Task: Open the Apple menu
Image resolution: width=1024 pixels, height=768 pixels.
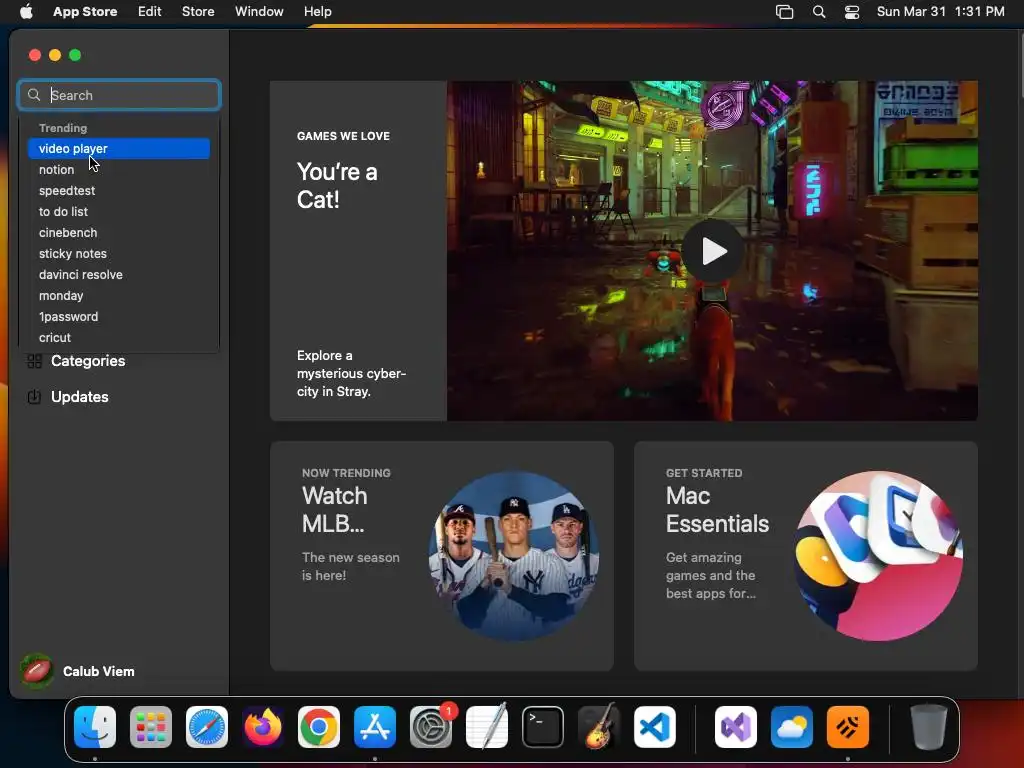Action: [26, 12]
